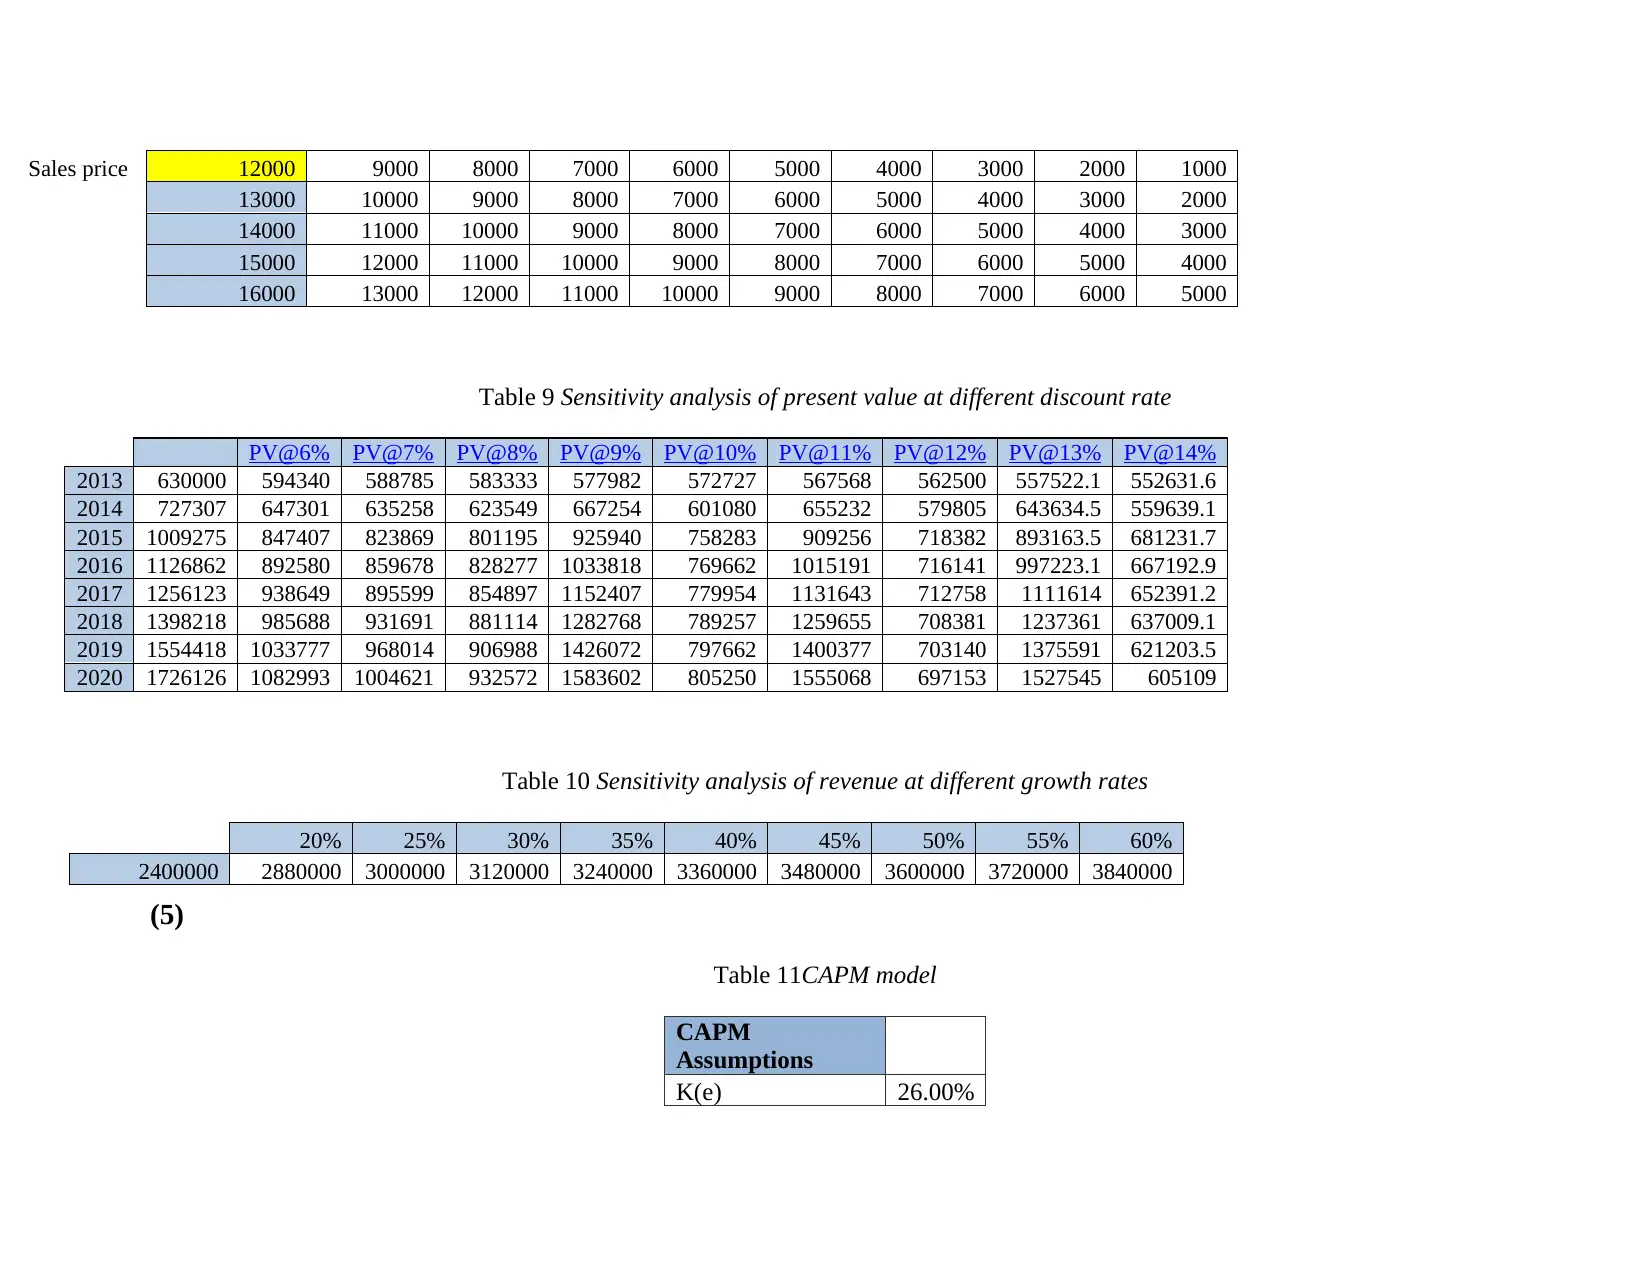
Task: Select the 55% growth rate header
Action: click(1028, 839)
